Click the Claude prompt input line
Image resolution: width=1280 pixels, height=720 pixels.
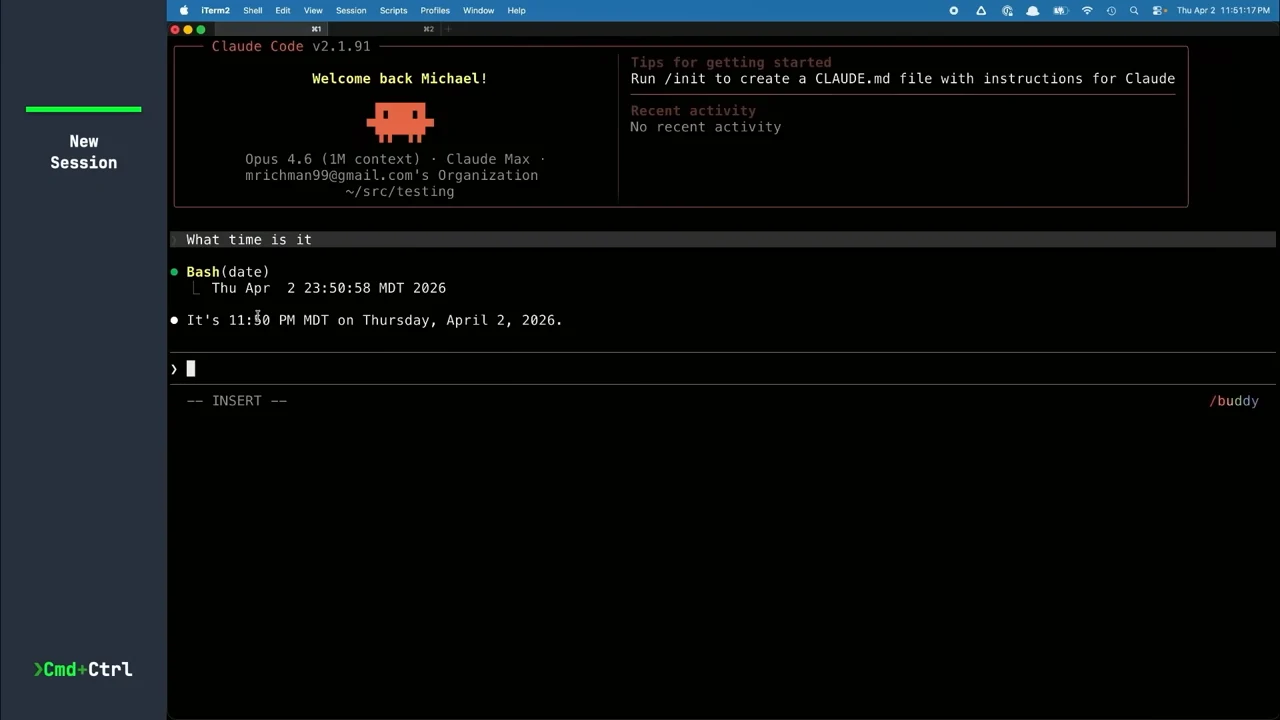725,369
